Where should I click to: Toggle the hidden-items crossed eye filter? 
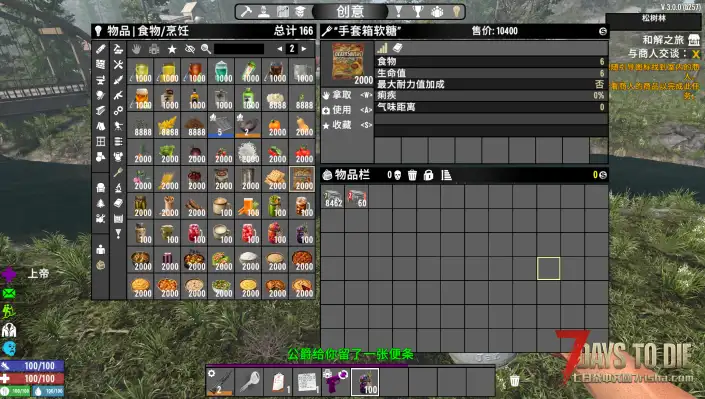click(x=190, y=49)
